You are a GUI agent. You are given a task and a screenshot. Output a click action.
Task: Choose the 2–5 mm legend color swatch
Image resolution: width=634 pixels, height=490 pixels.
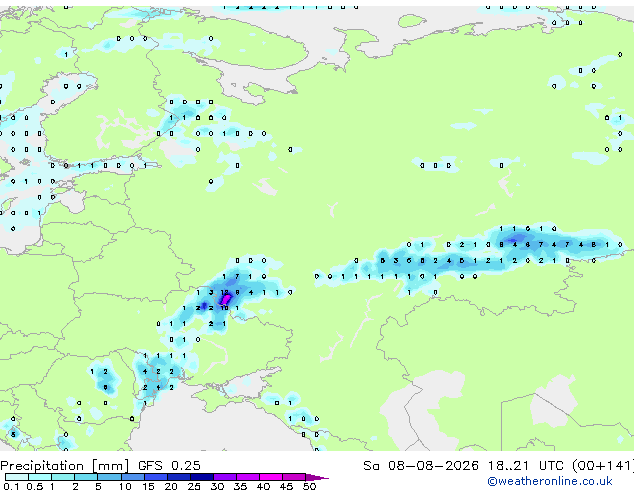[x=86, y=477]
